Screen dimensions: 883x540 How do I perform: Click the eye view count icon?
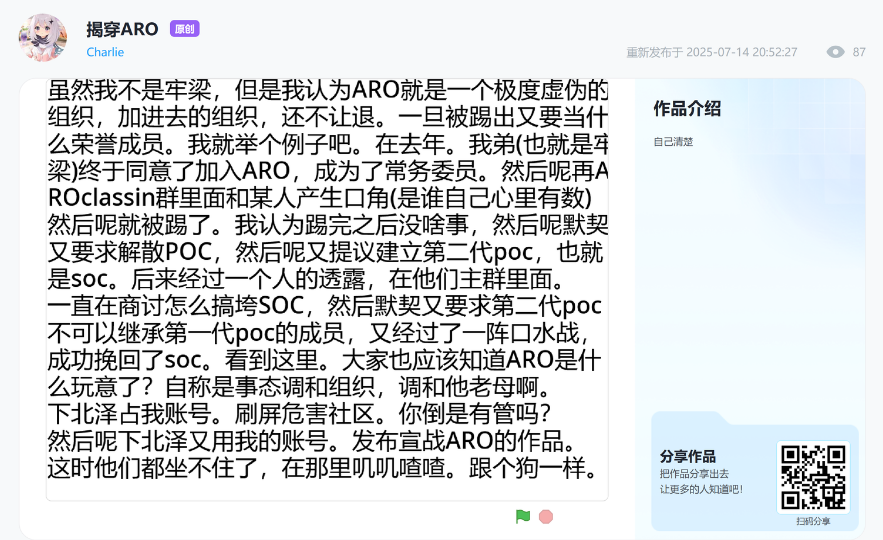click(835, 52)
